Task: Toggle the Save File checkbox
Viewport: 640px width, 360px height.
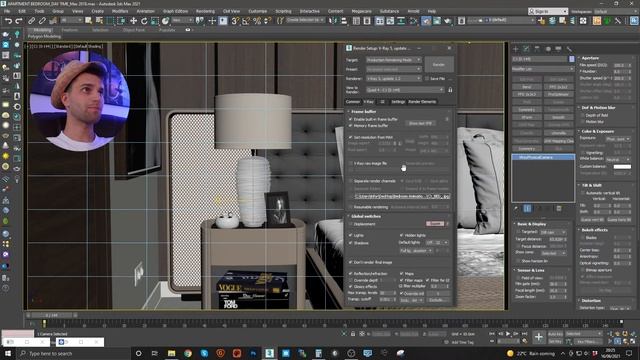Action: 427,78
